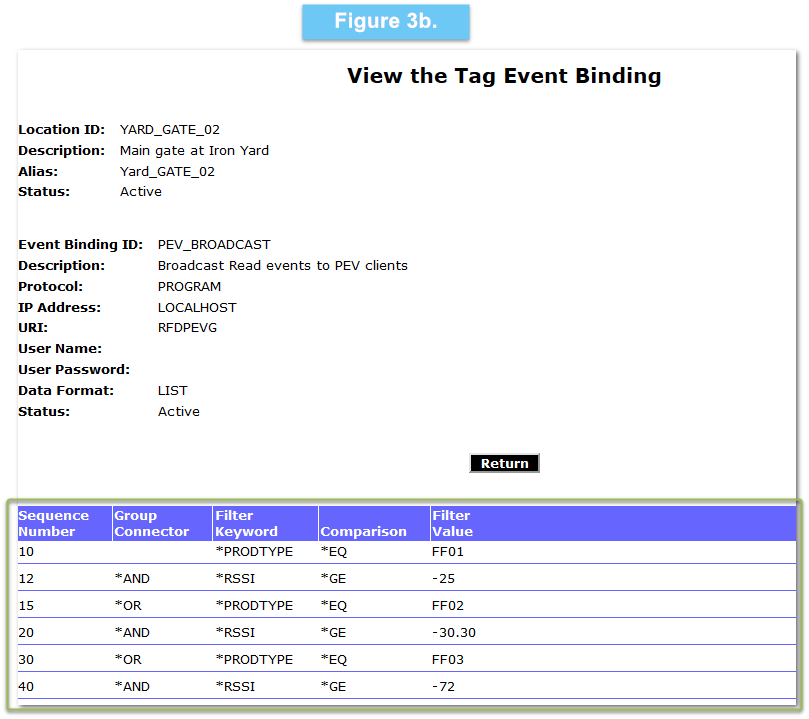Click the Group Connector column header
Viewport: 809px width, 719px height.
[x=162, y=524]
